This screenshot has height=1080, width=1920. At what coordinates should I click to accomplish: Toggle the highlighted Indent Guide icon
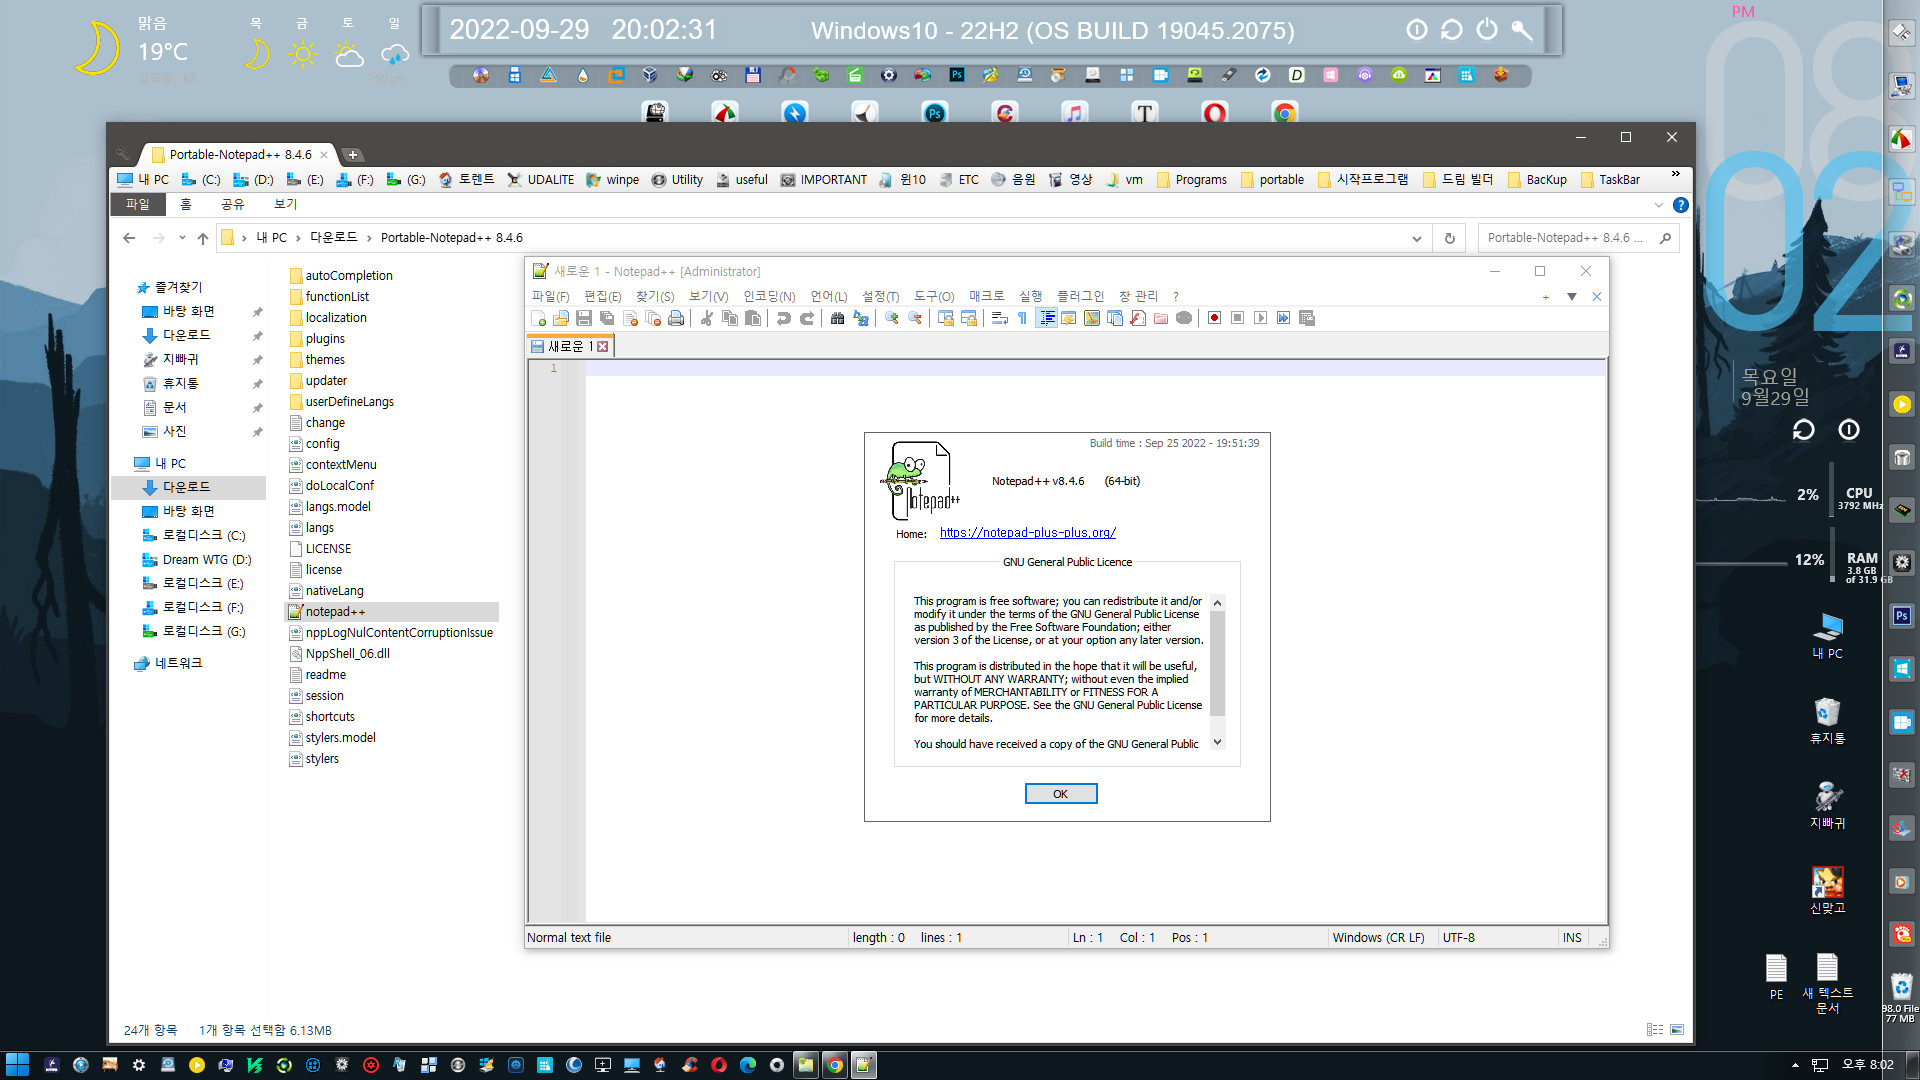tap(1047, 318)
